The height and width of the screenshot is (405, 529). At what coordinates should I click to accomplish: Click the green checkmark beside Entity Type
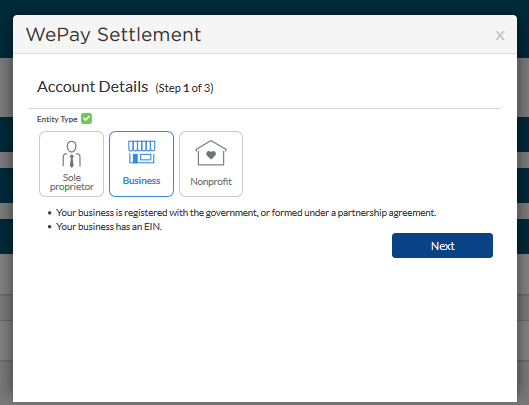point(86,119)
